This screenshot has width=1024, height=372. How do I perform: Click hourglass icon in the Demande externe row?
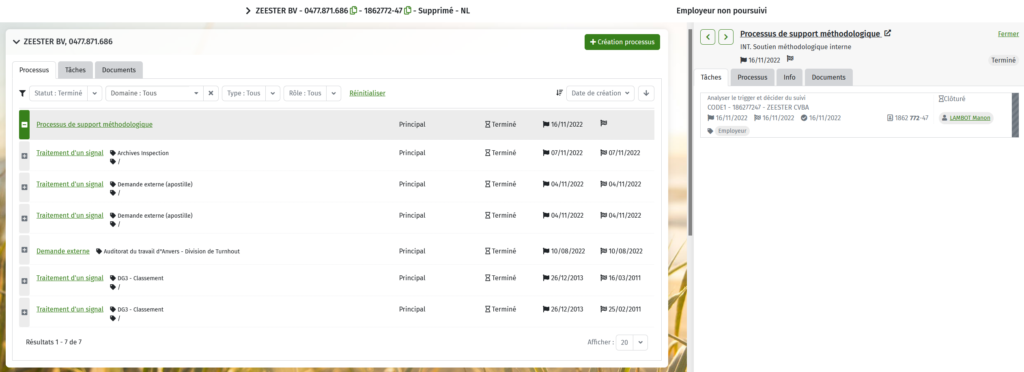coord(487,251)
